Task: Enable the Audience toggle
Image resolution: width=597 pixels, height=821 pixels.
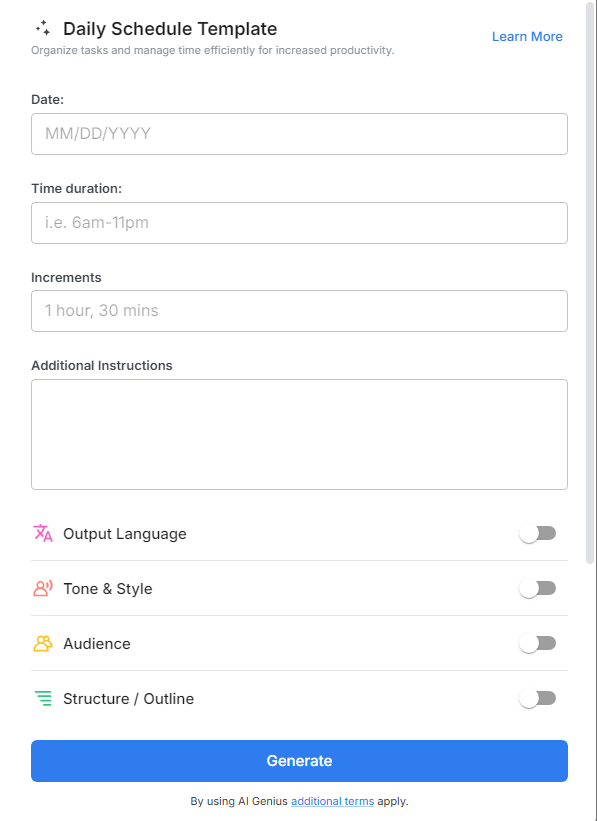Action: coord(537,643)
